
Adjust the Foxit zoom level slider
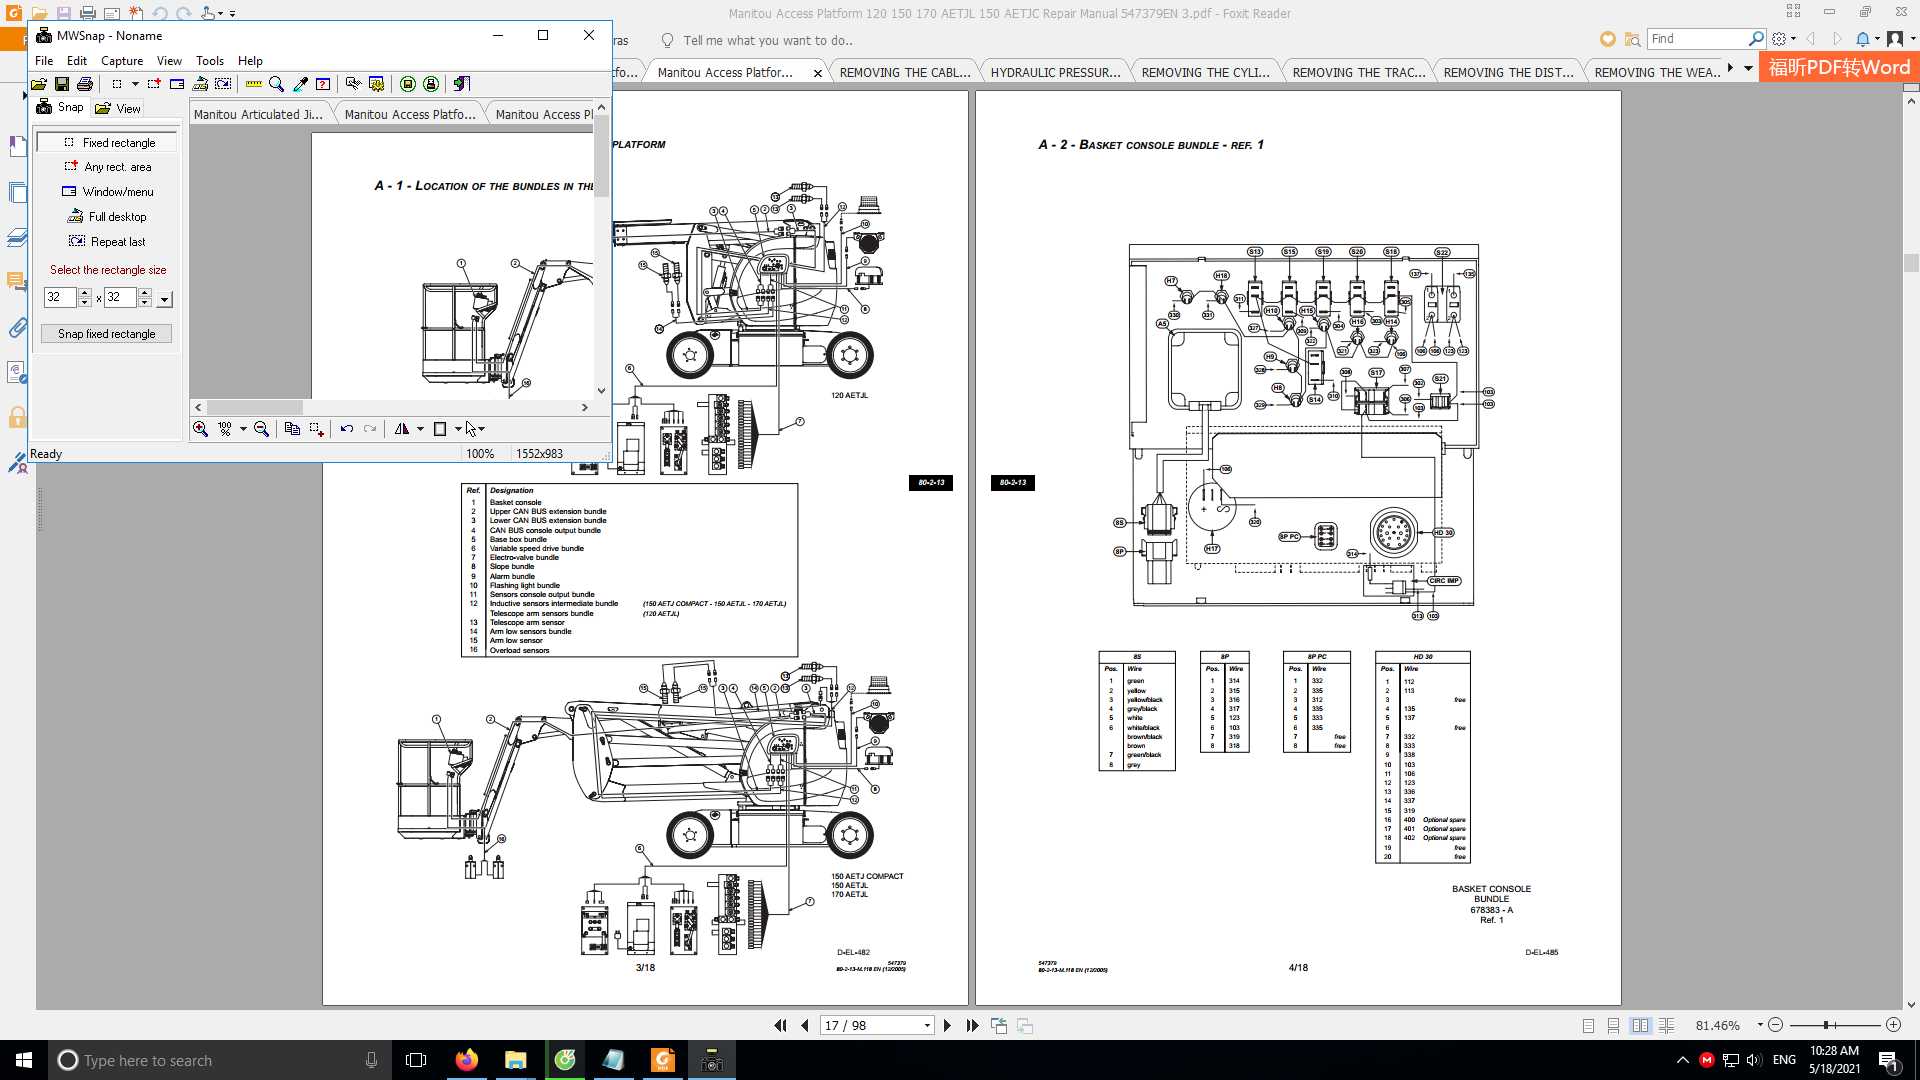pyautogui.click(x=1826, y=1026)
